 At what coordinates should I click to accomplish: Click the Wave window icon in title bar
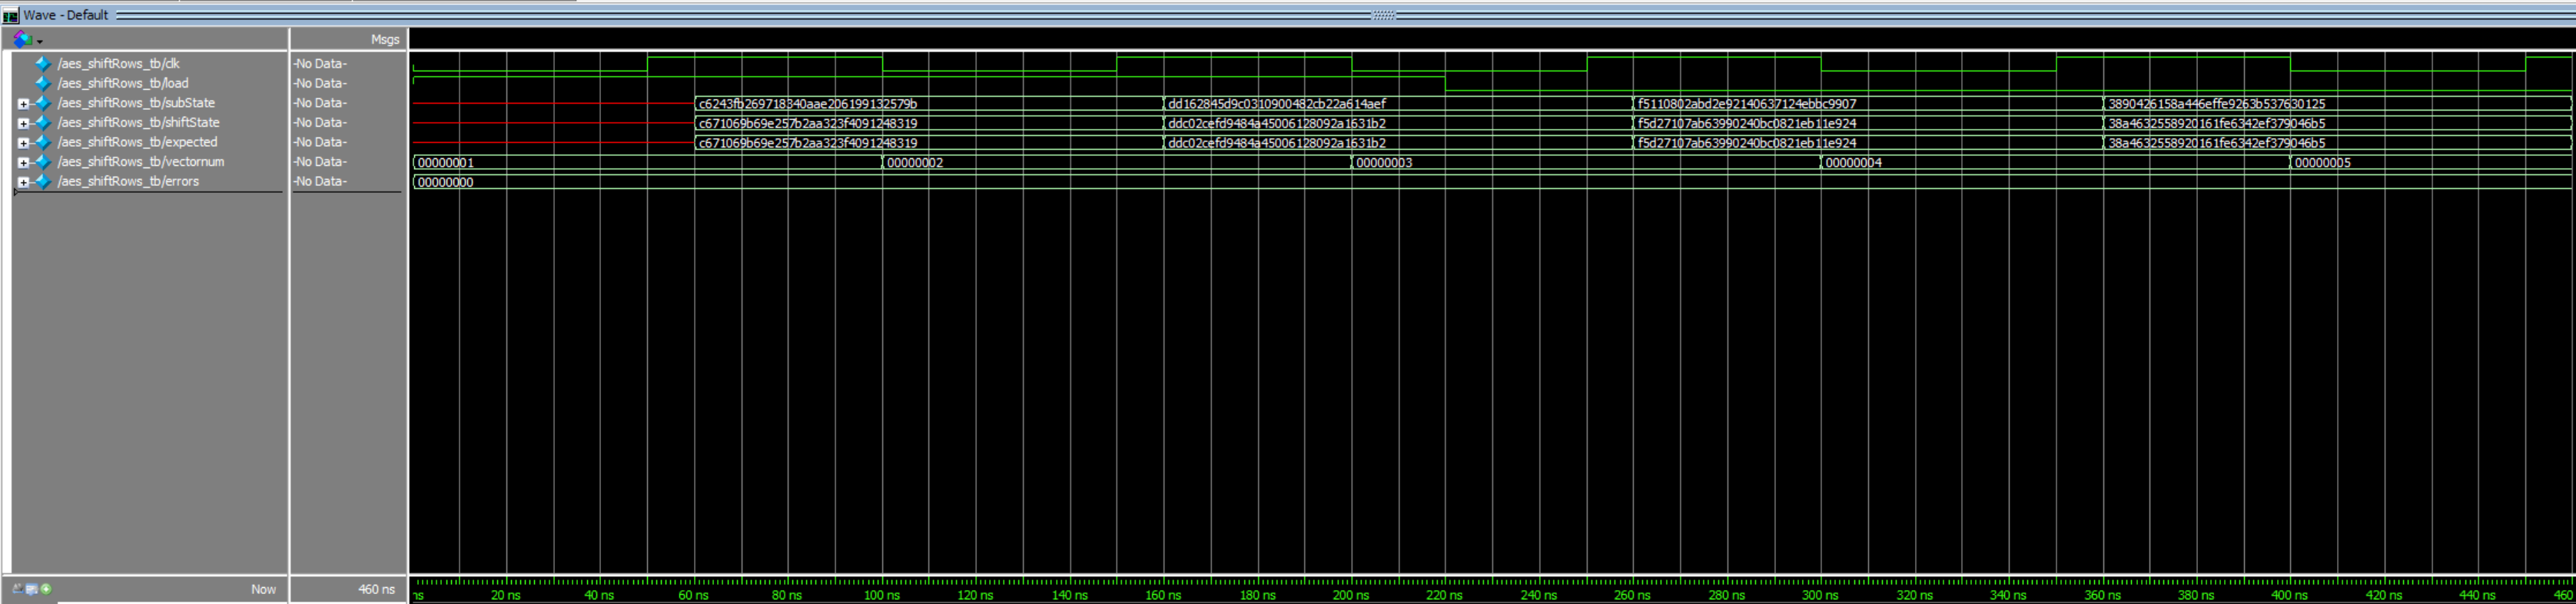point(11,16)
